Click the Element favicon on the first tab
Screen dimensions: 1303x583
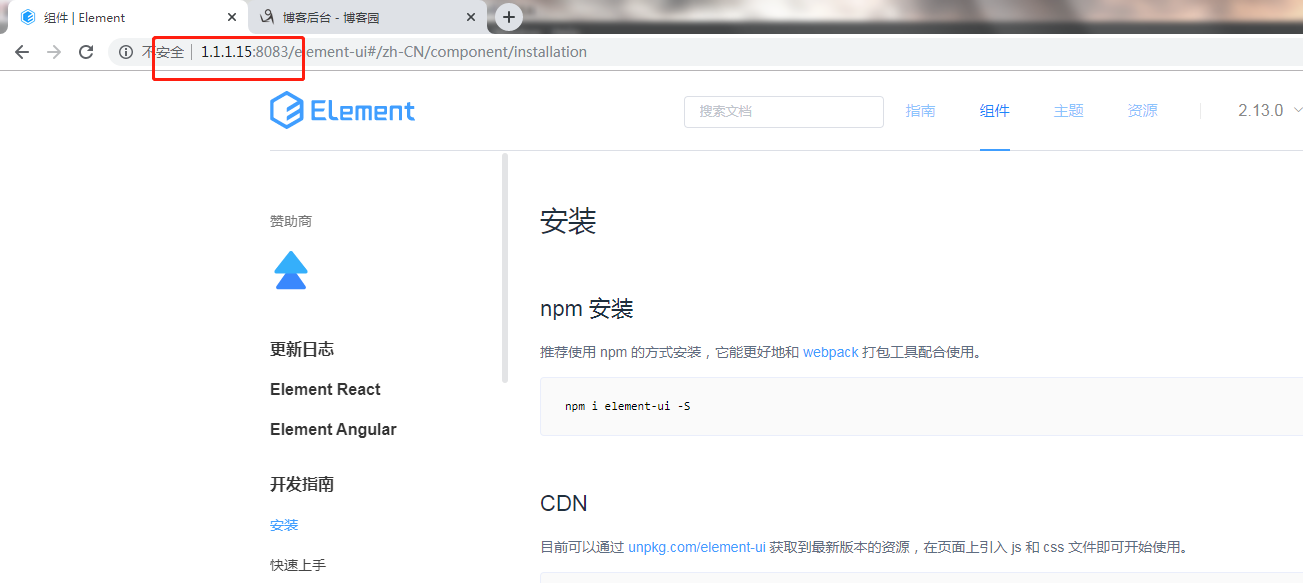click(28, 17)
